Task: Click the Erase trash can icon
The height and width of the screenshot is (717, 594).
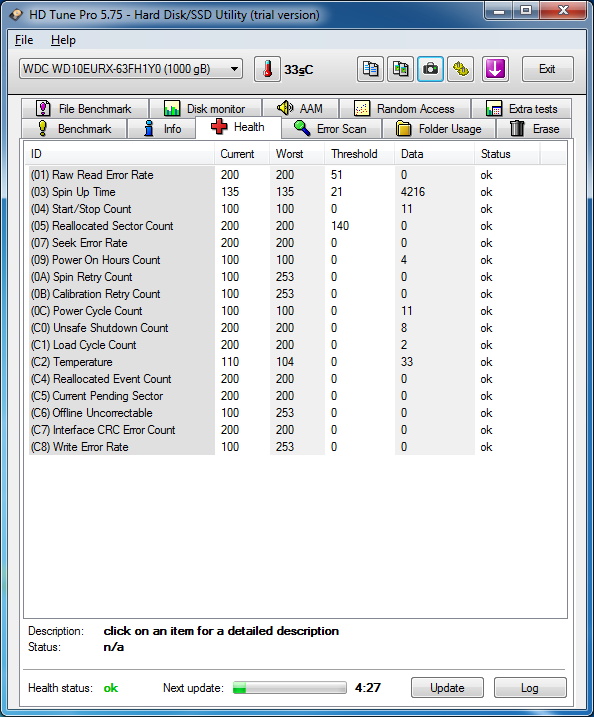Action: pos(517,128)
